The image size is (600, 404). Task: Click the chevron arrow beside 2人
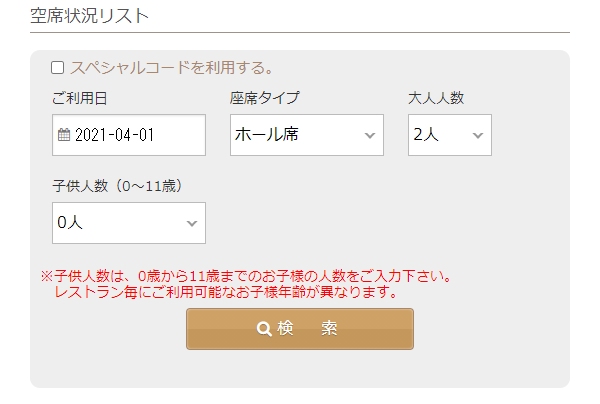coord(478,135)
